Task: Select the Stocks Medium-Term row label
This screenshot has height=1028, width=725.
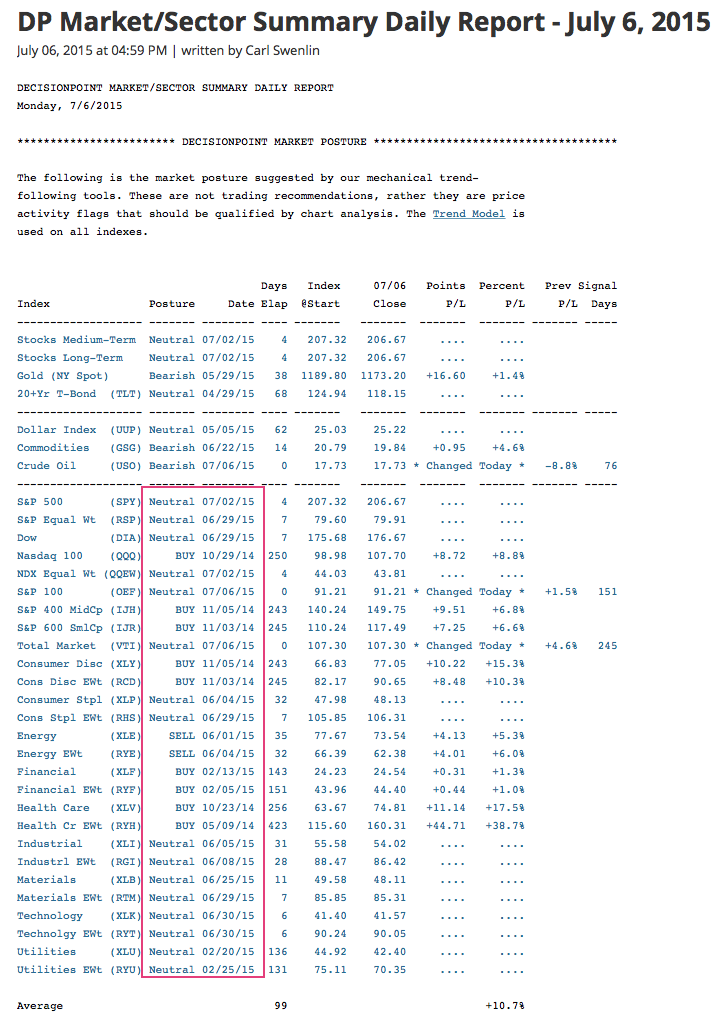Action: 77,340
